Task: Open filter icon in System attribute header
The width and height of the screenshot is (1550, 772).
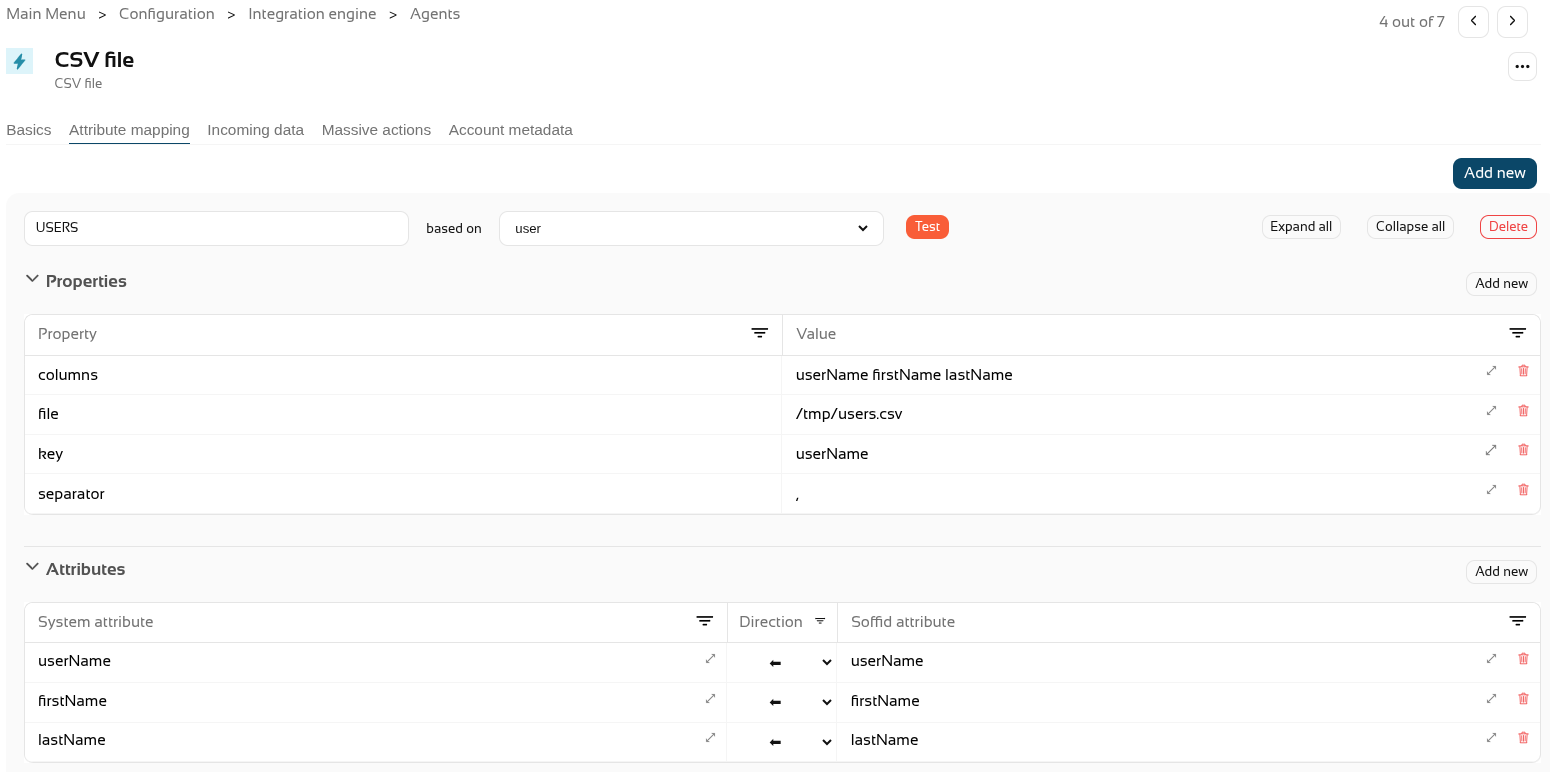Action: click(705, 621)
